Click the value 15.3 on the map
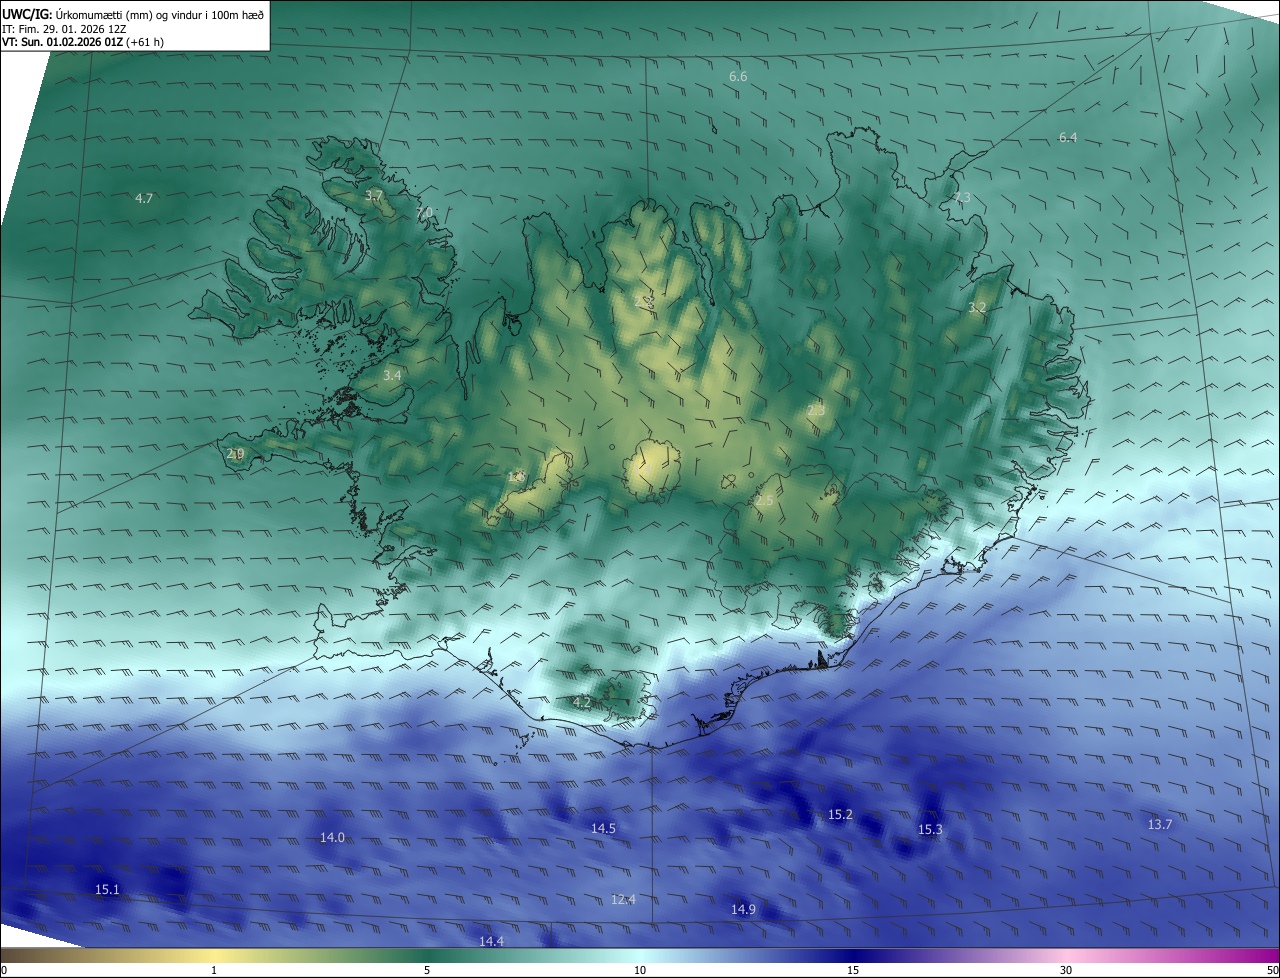Image resolution: width=1280 pixels, height=978 pixels. tap(930, 829)
